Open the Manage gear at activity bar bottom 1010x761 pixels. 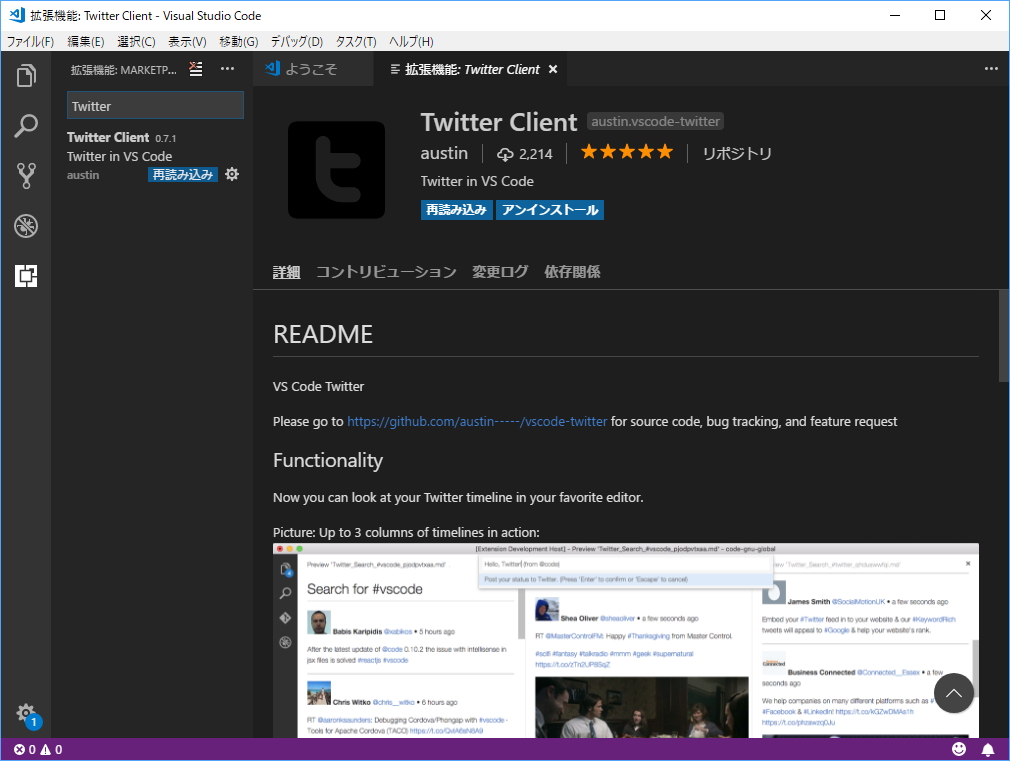(26, 714)
